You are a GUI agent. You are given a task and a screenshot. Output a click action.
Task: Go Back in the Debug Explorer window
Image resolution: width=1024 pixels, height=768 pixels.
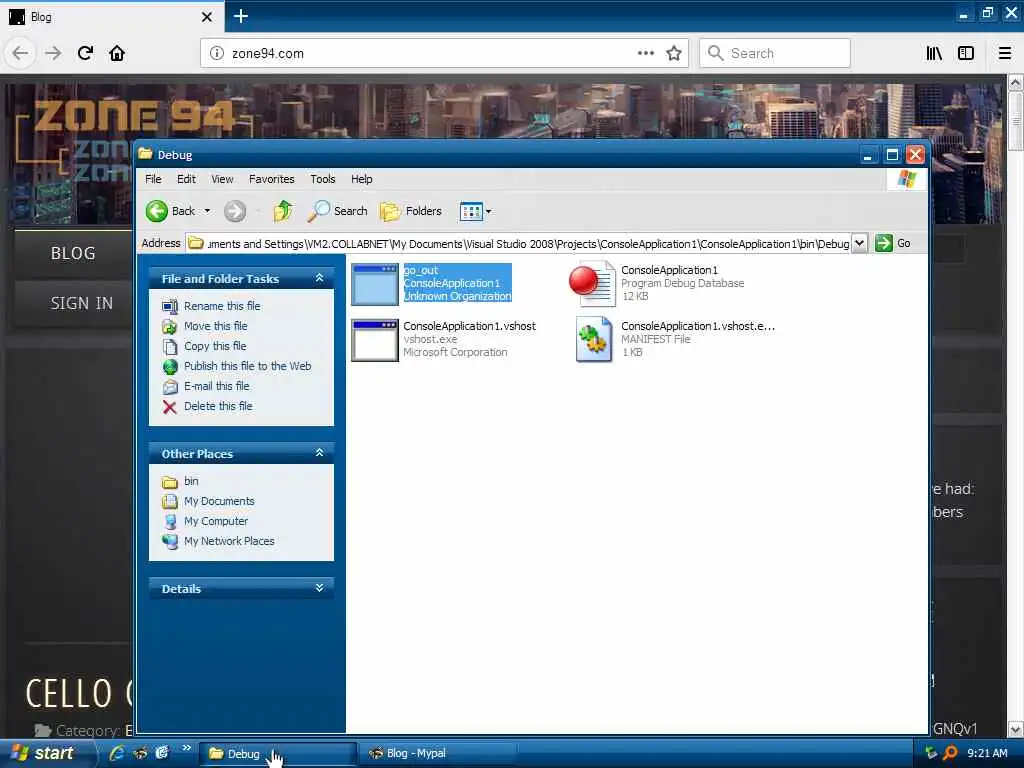click(x=170, y=211)
